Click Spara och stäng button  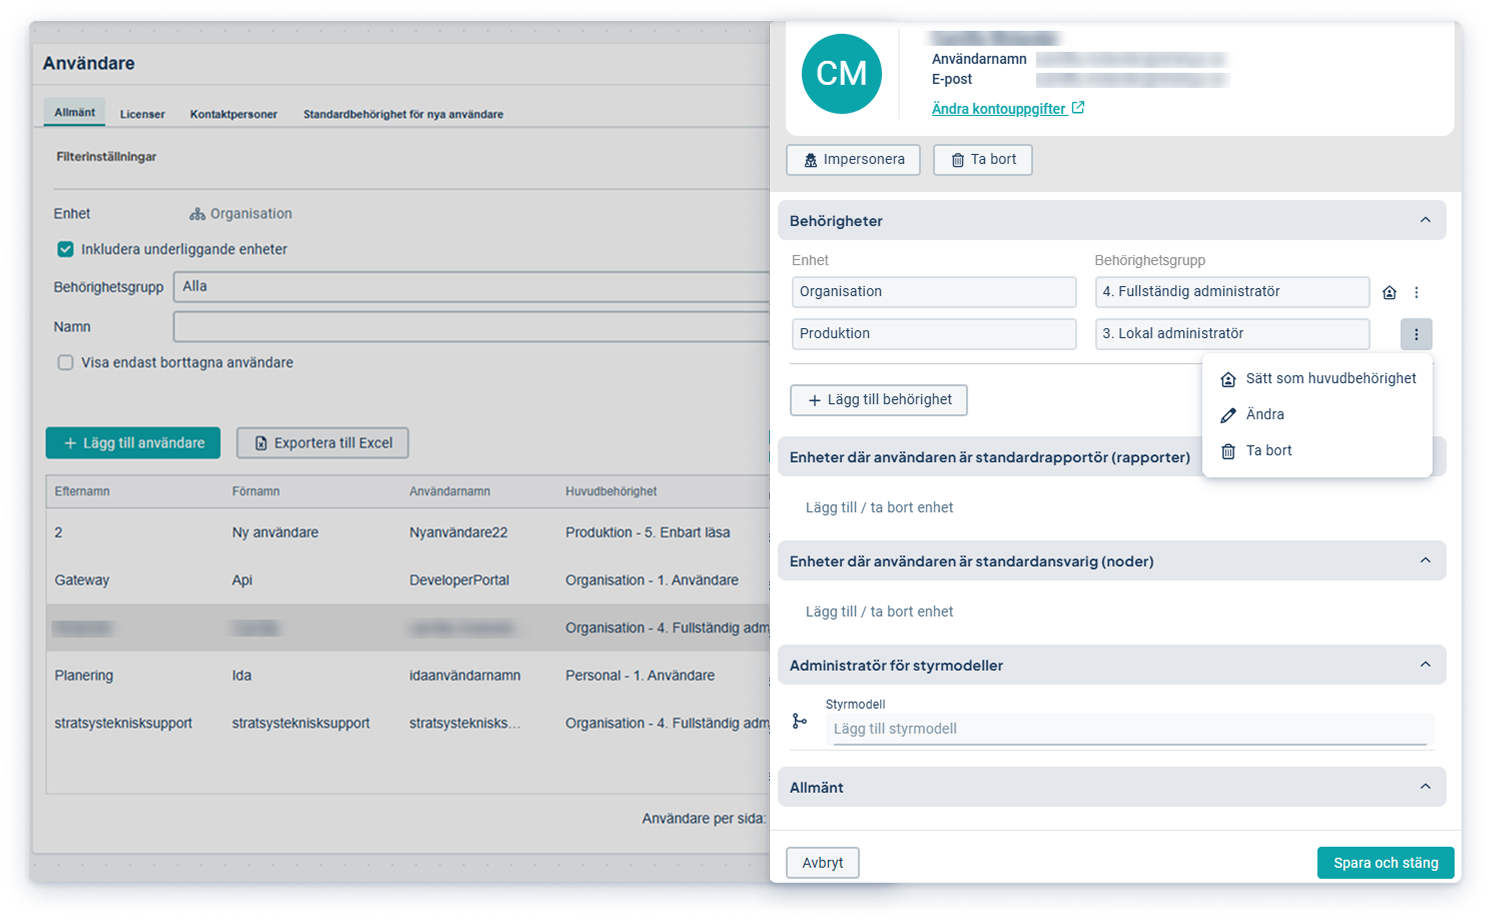click(1385, 863)
